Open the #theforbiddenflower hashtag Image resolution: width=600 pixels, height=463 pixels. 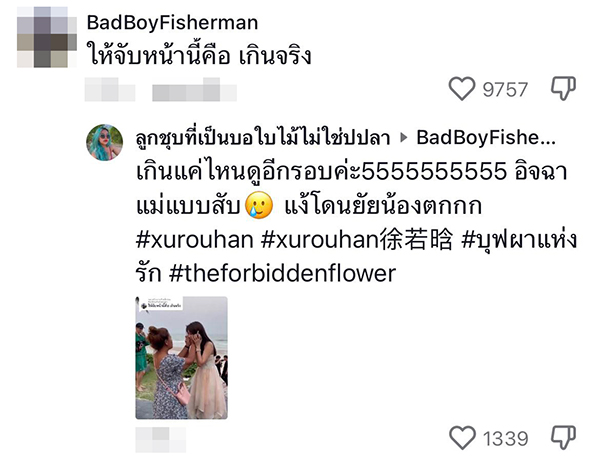coord(282,274)
